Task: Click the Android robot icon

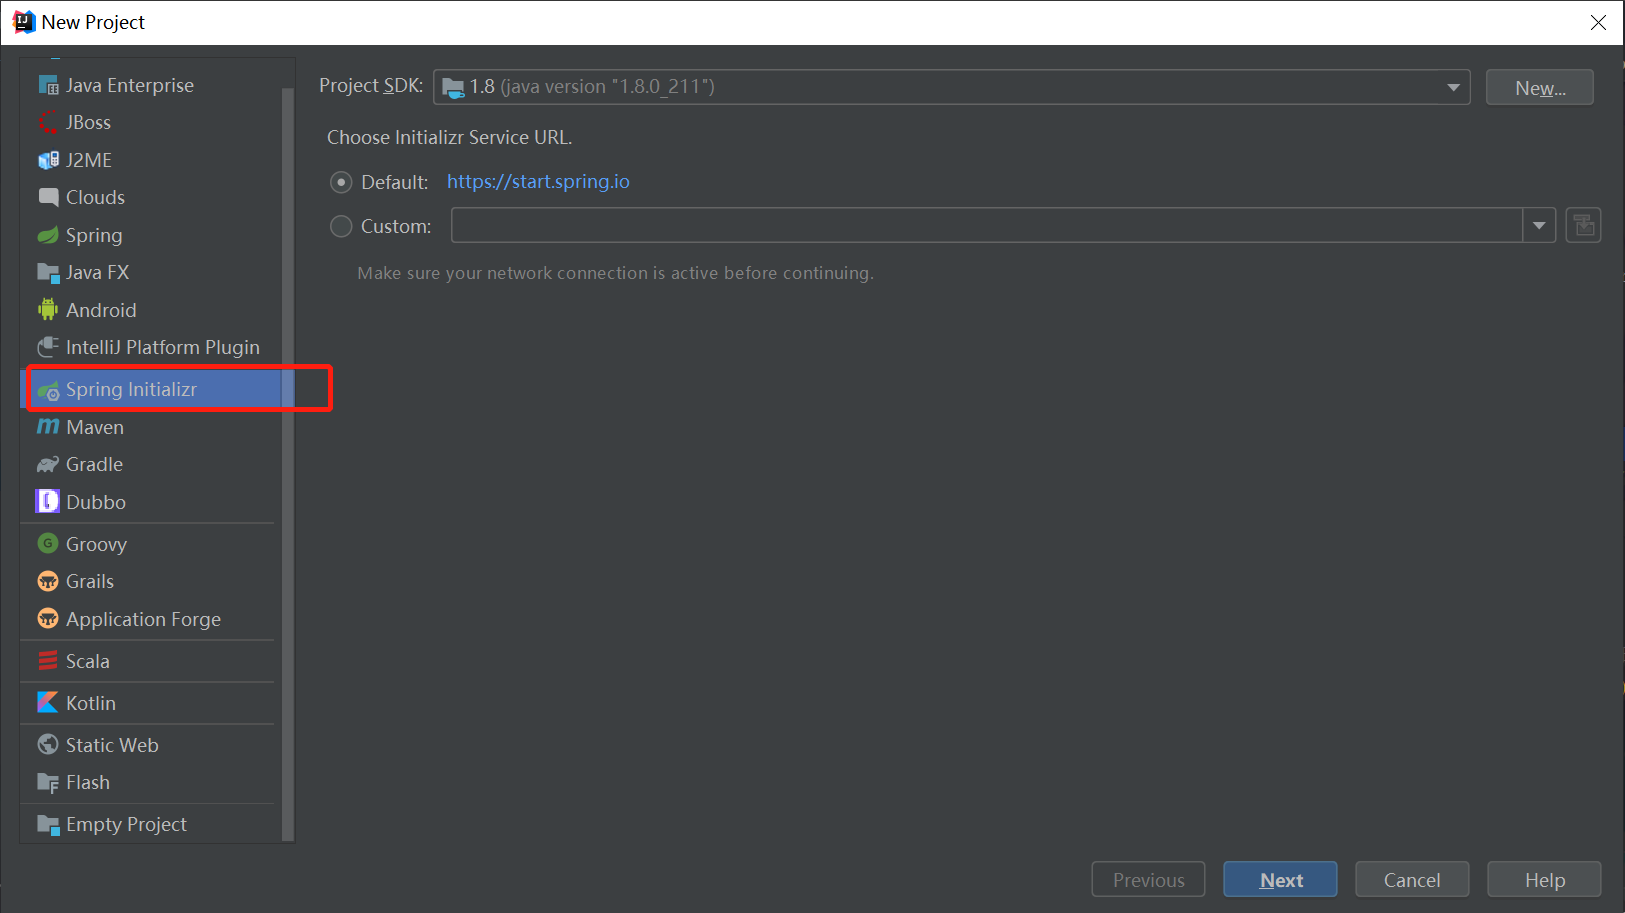Action: coord(47,310)
